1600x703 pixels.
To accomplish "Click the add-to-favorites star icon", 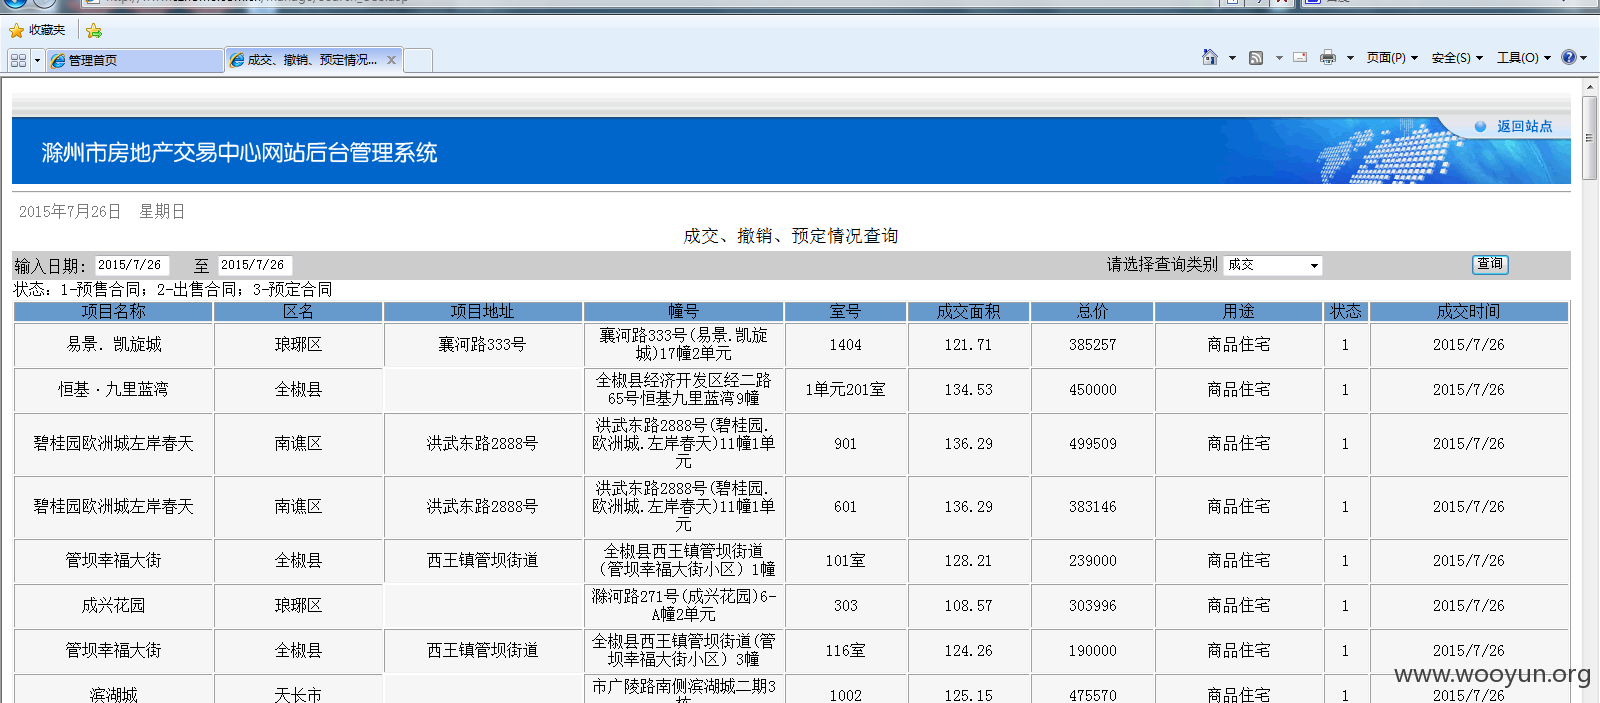I will (x=94, y=30).
